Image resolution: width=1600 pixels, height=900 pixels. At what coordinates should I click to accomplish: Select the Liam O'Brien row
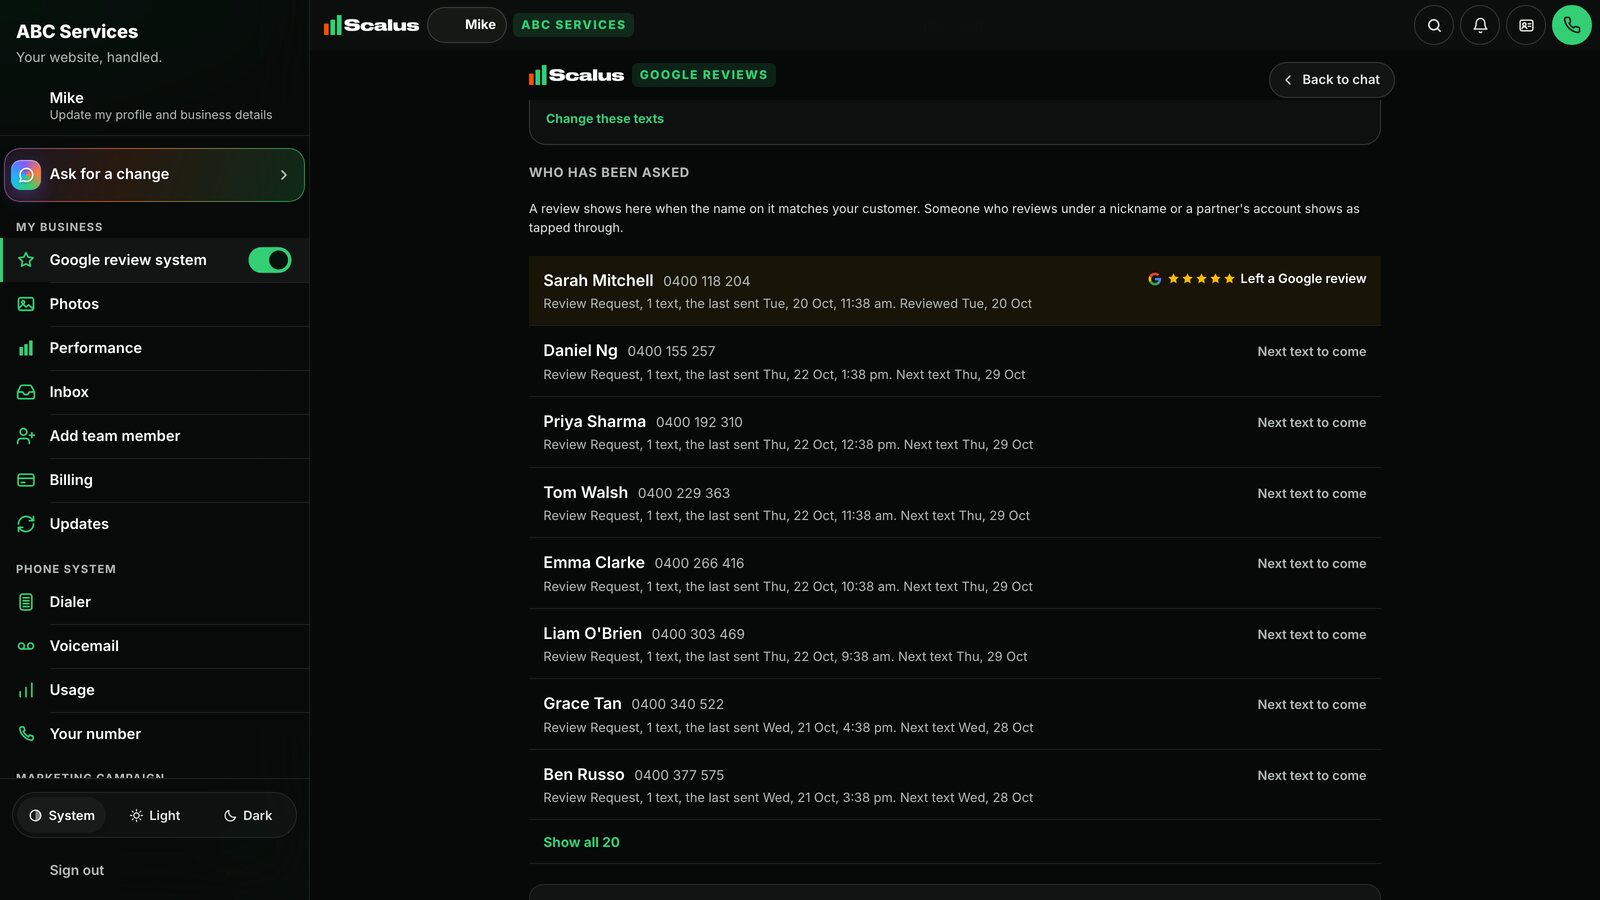954,644
